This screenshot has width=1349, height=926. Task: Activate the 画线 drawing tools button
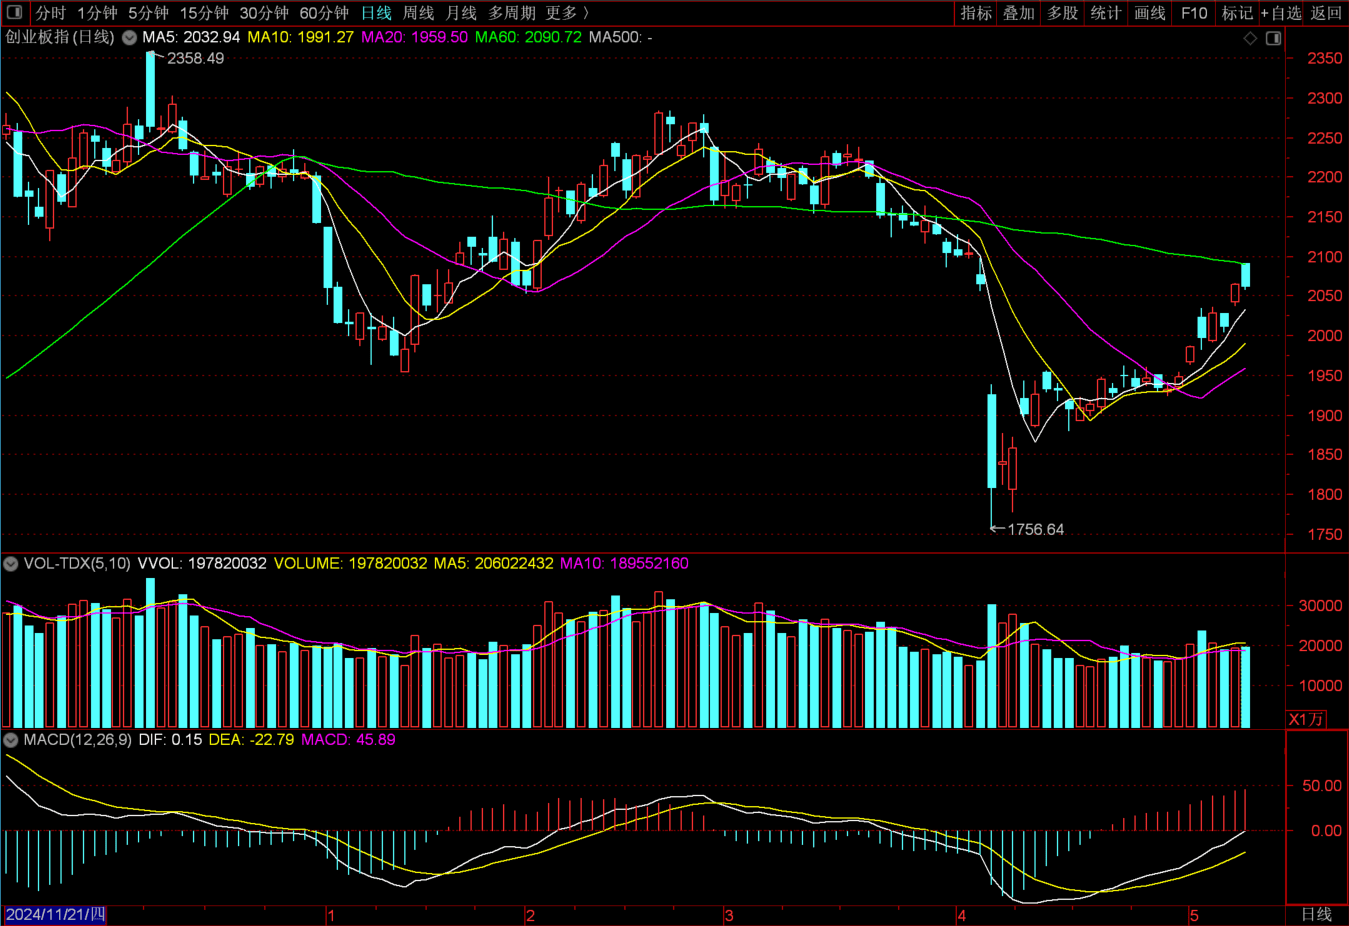point(1149,13)
